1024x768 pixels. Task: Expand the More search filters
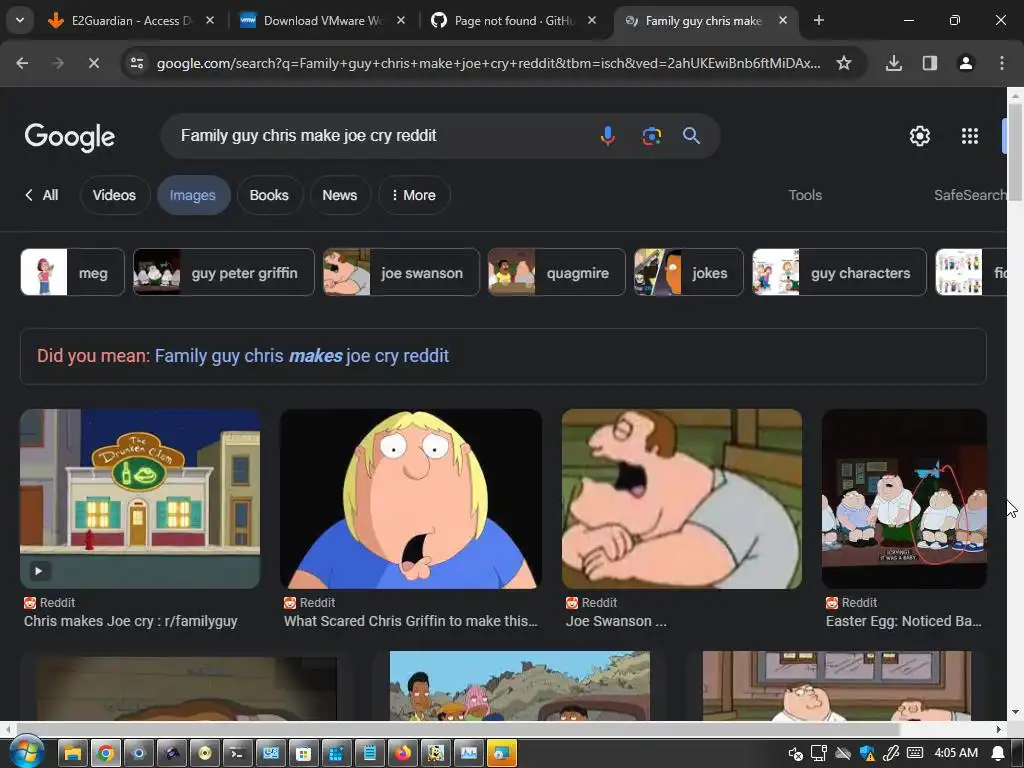[414, 195]
